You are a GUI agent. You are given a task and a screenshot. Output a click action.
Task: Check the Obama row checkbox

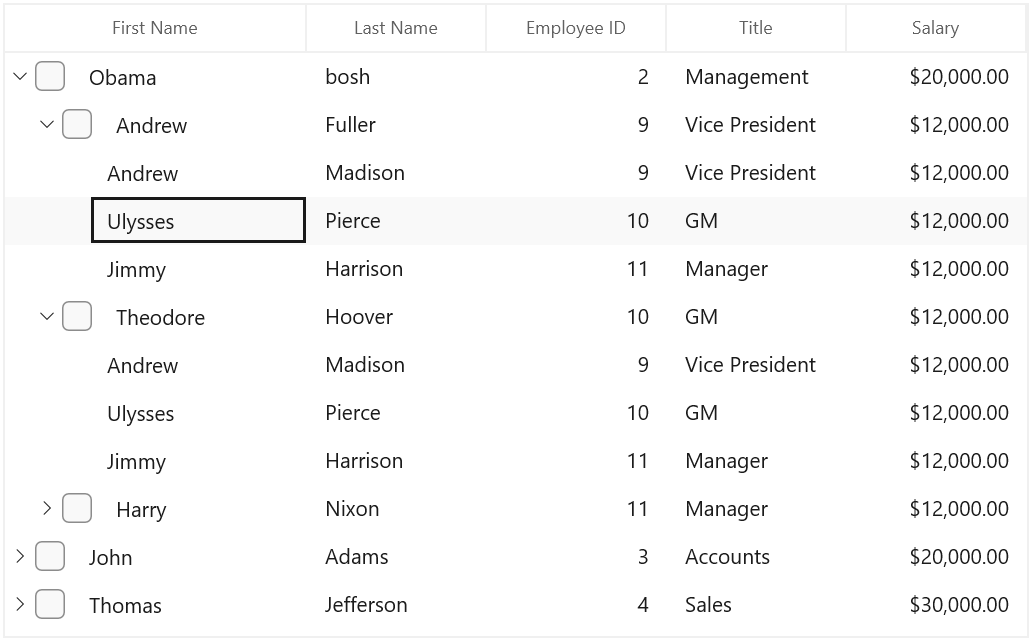pyautogui.click(x=50, y=76)
